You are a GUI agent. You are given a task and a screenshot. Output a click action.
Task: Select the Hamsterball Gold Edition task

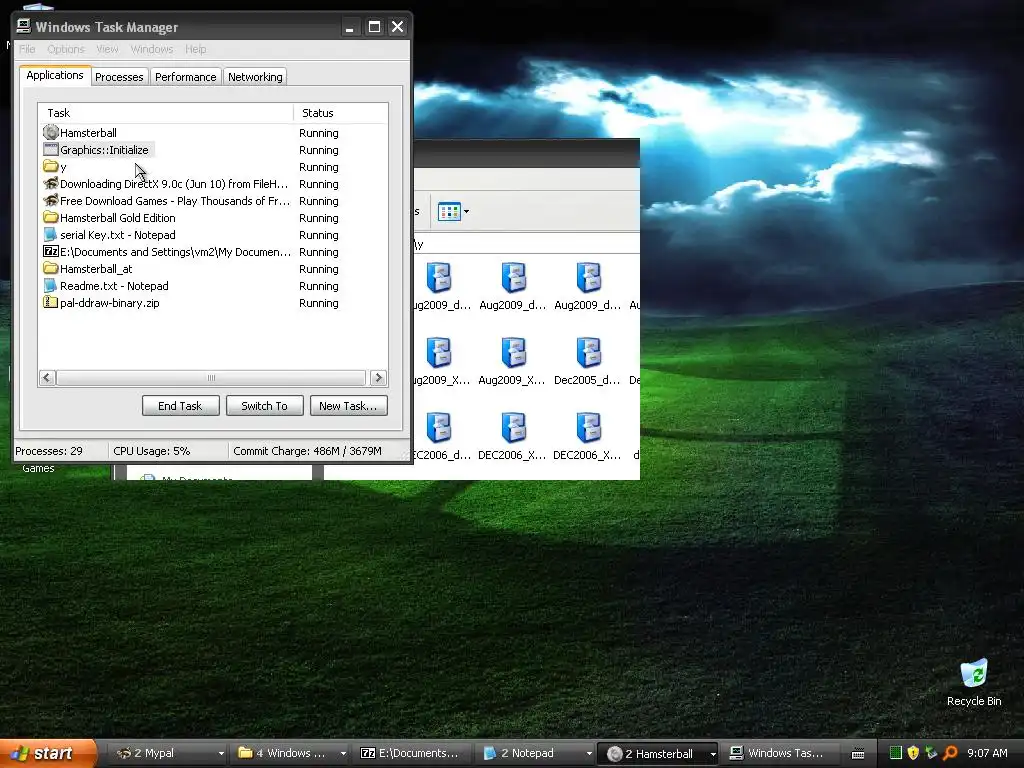[x=212, y=217]
